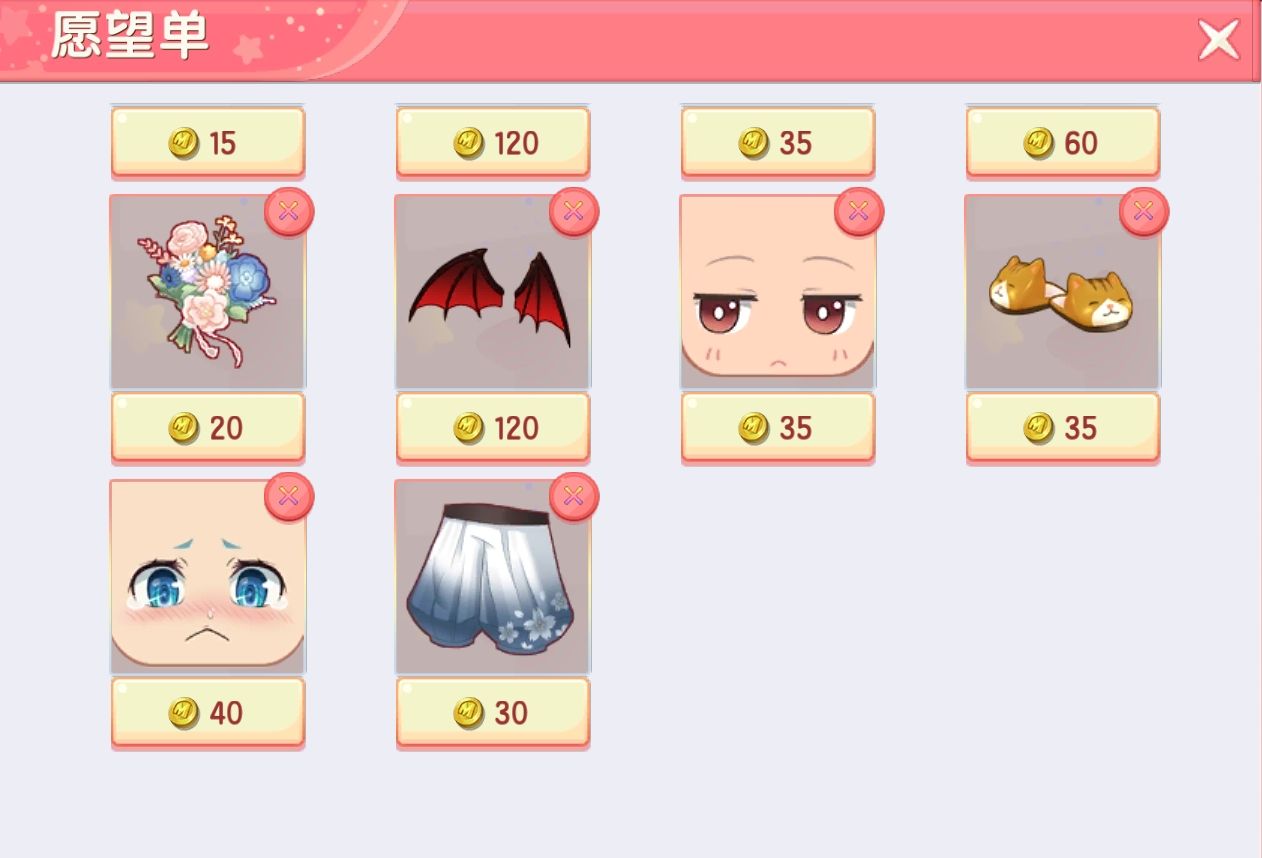Select the crying blue-eyed face thumbnail

point(208,577)
